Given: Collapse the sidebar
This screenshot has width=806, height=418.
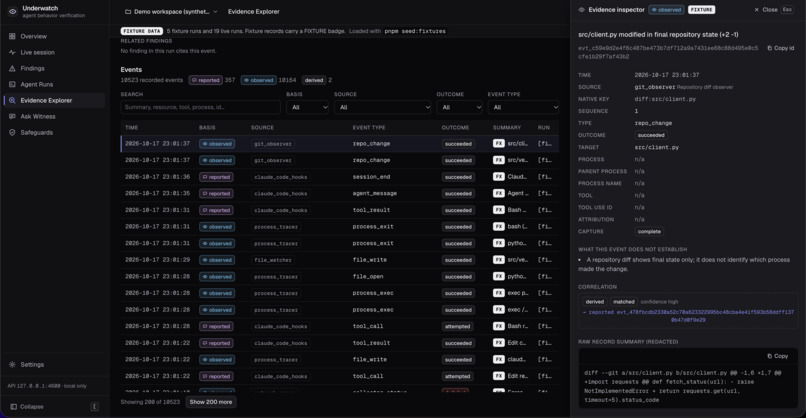Looking at the screenshot, I should 27,407.
